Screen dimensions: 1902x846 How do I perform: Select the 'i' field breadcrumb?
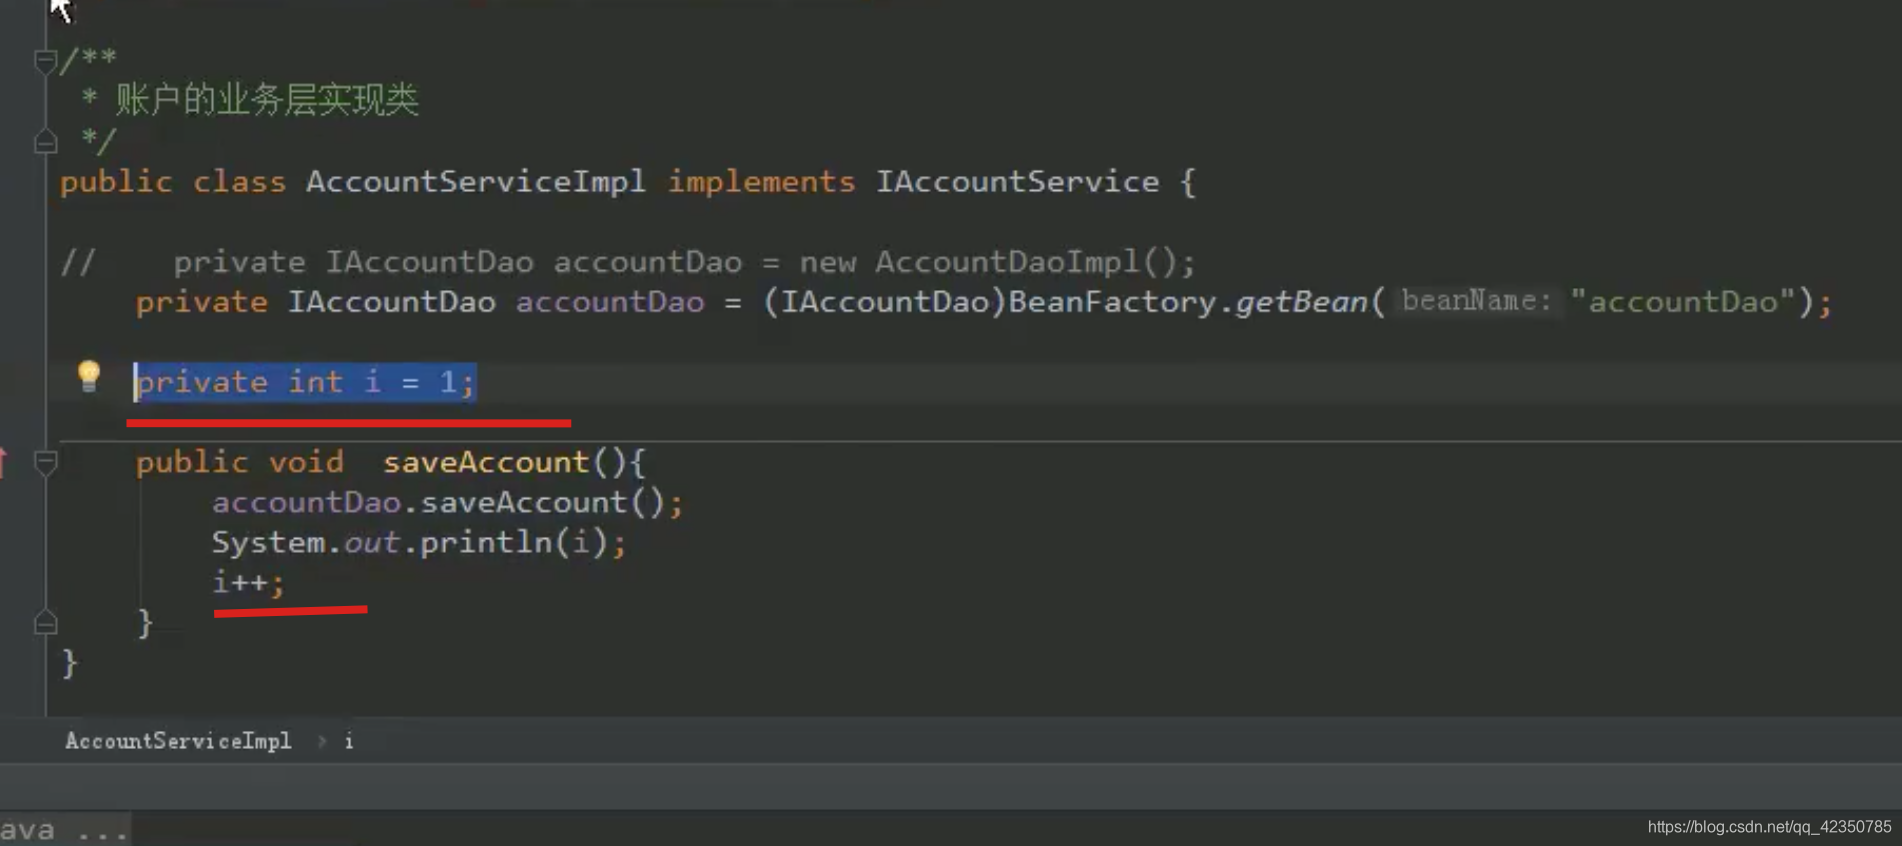pos(349,741)
